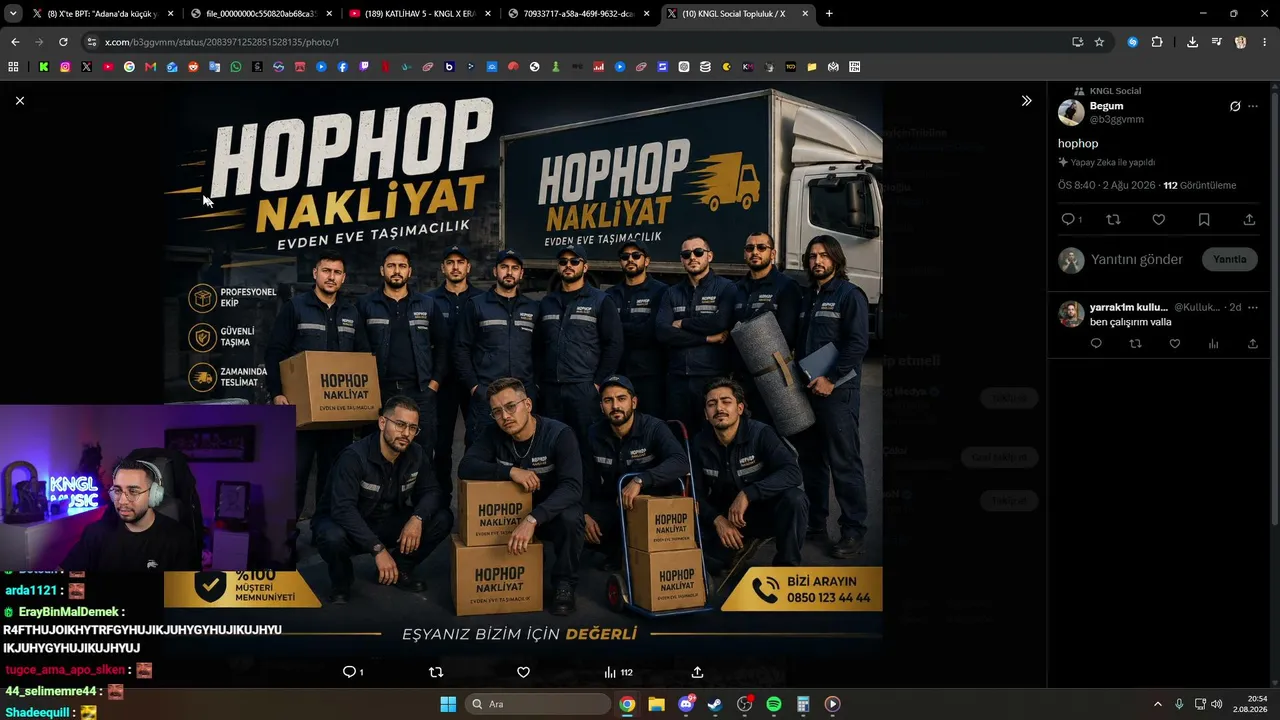Close the KATLİHAV 5 YouTube tab
This screenshot has width=1280, height=720.
(x=487, y=14)
